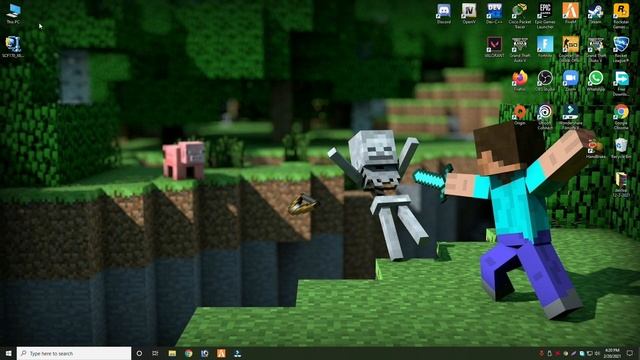This screenshot has width=640, height=360.
Task: Click the 'Type here to search' box
Action: tap(74, 353)
